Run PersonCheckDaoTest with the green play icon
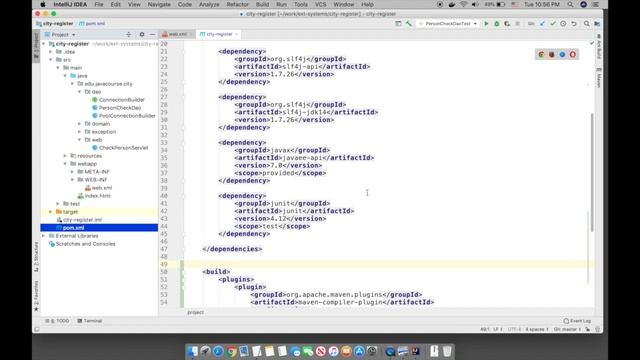The width and height of the screenshot is (640, 360). 486,24
